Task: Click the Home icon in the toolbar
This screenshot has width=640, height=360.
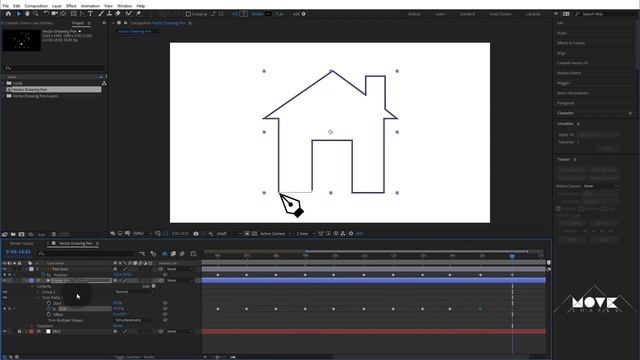Action: [8, 14]
